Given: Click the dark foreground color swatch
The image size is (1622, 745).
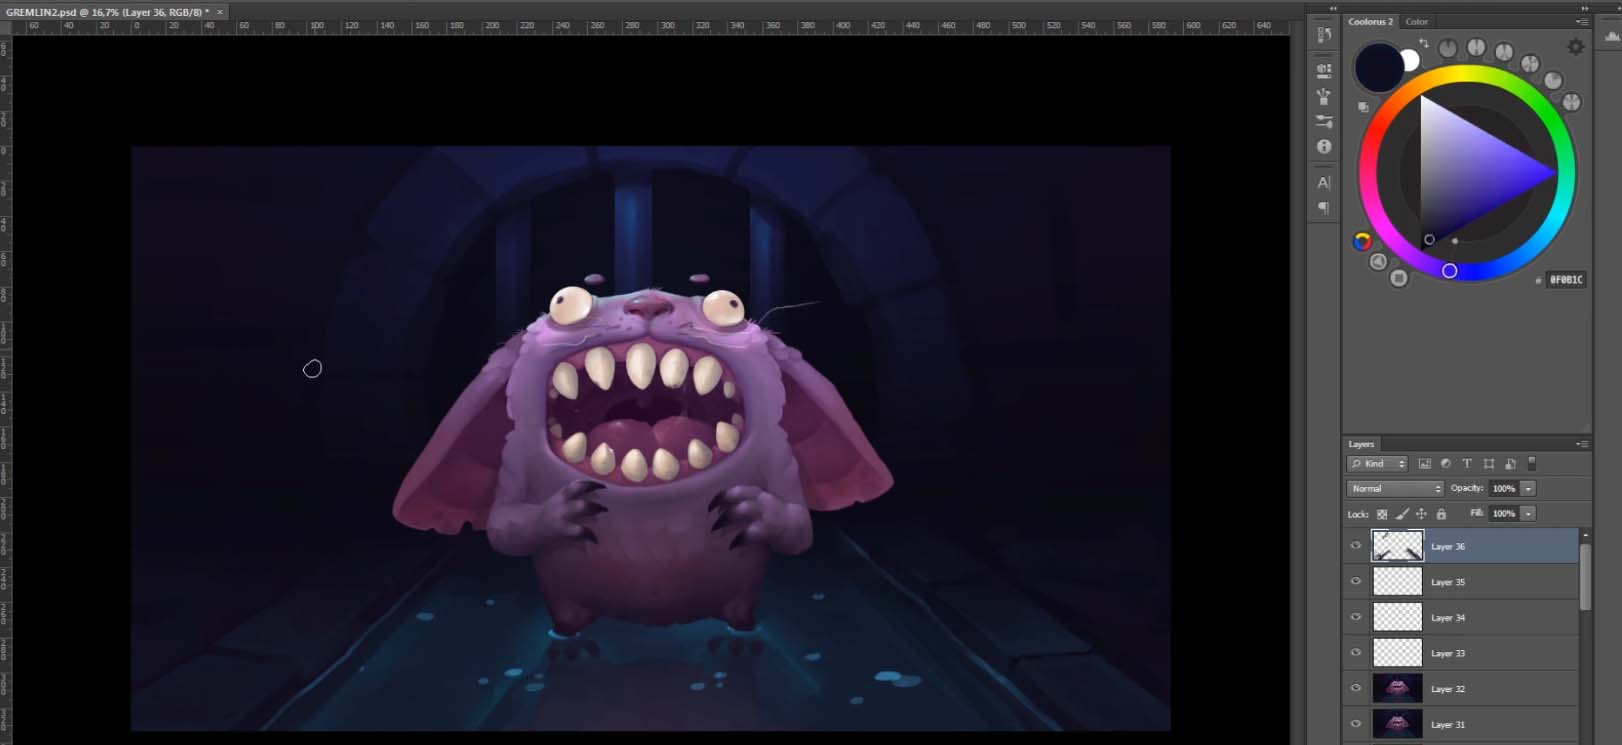Looking at the screenshot, I should [1379, 67].
